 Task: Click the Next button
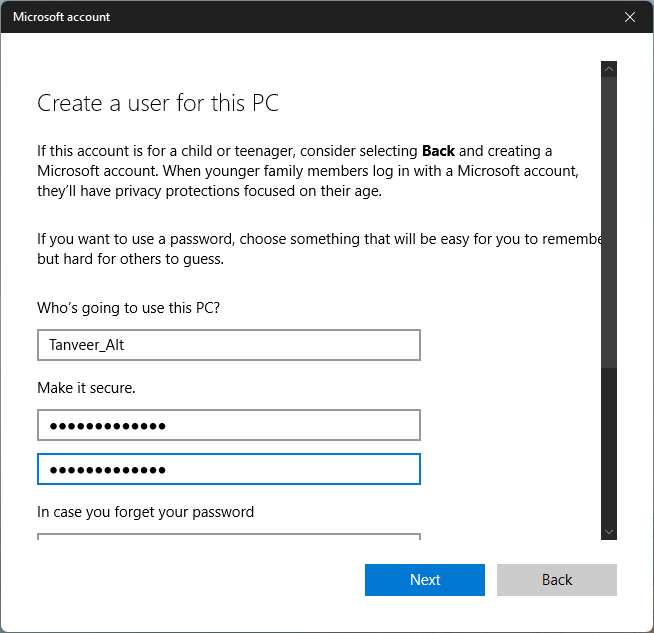[425, 580]
